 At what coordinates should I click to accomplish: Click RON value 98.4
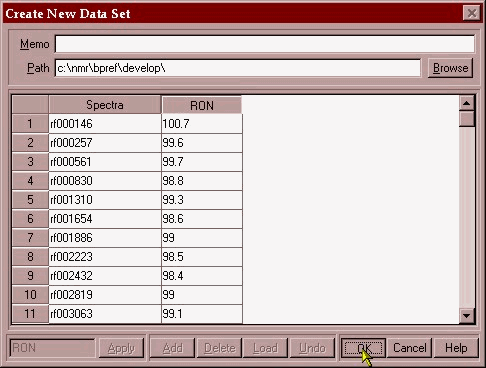202,276
